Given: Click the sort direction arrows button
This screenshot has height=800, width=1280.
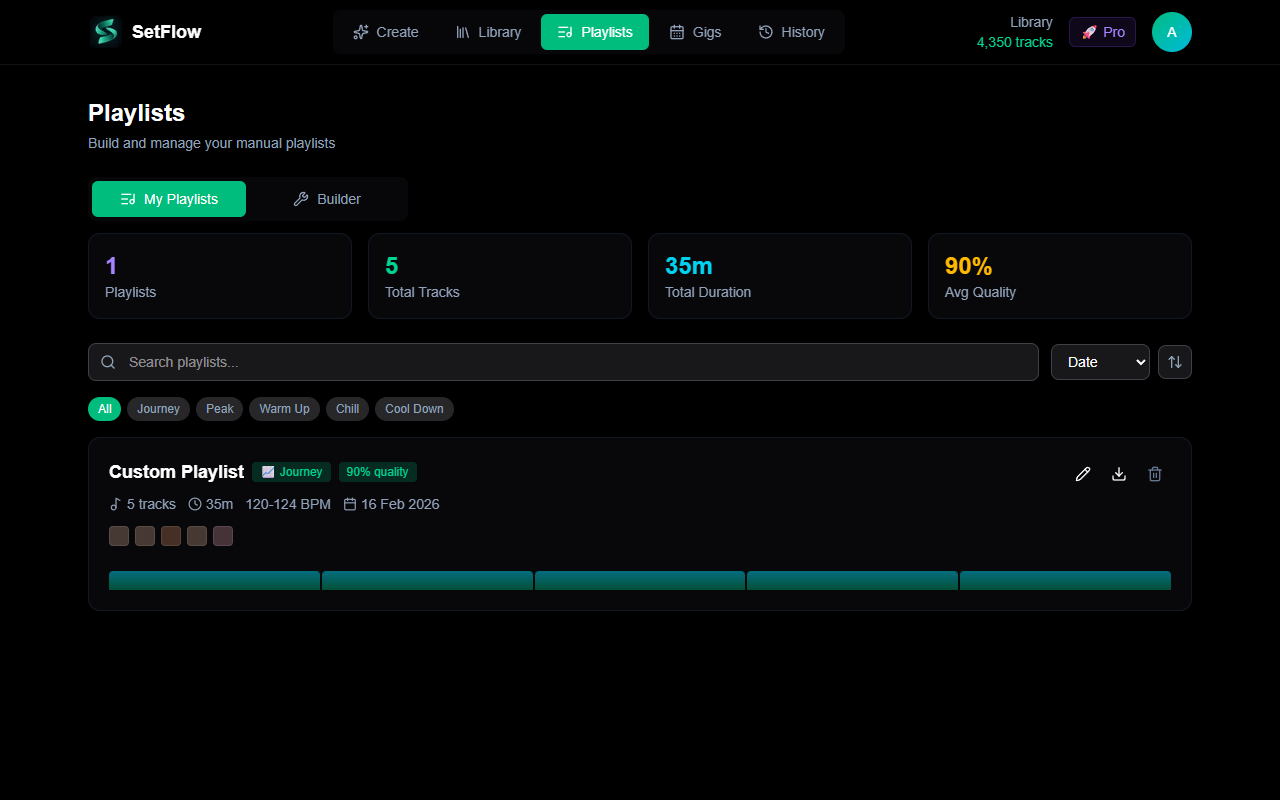Looking at the screenshot, I should [1174, 362].
